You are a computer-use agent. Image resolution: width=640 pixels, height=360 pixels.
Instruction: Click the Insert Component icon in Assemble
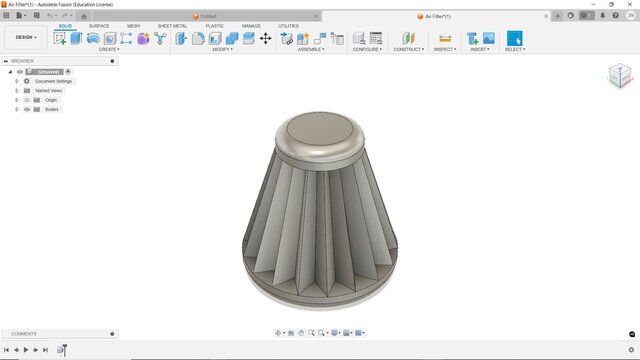(287, 39)
